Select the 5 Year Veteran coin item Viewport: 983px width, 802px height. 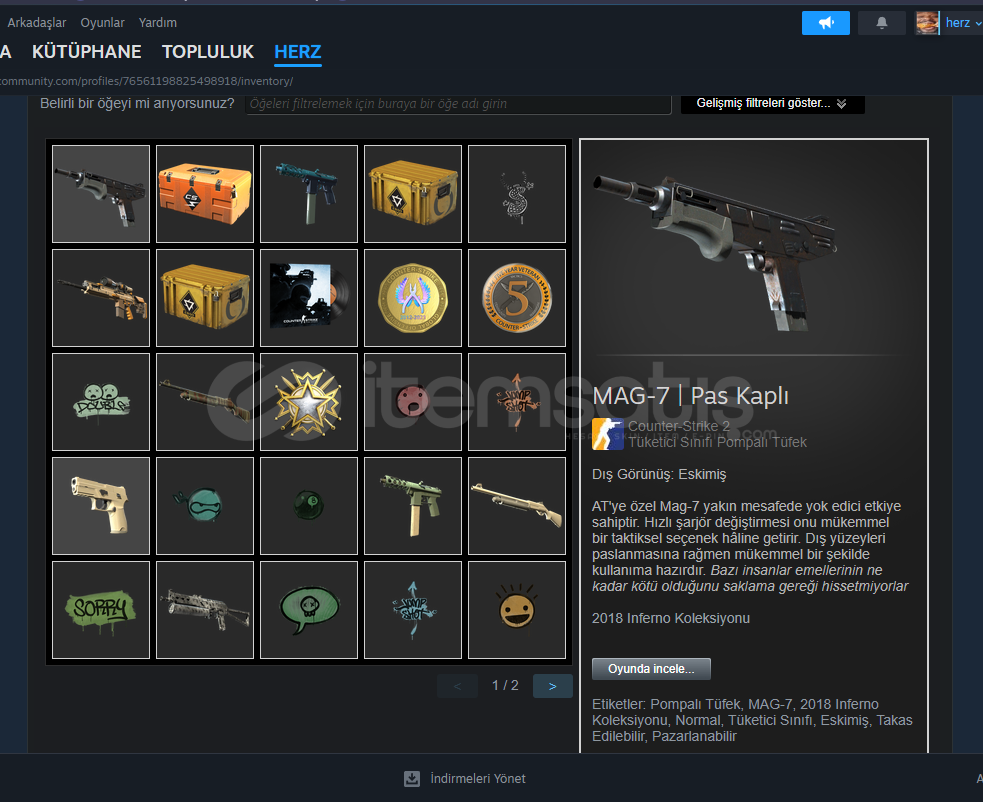tap(517, 298)
